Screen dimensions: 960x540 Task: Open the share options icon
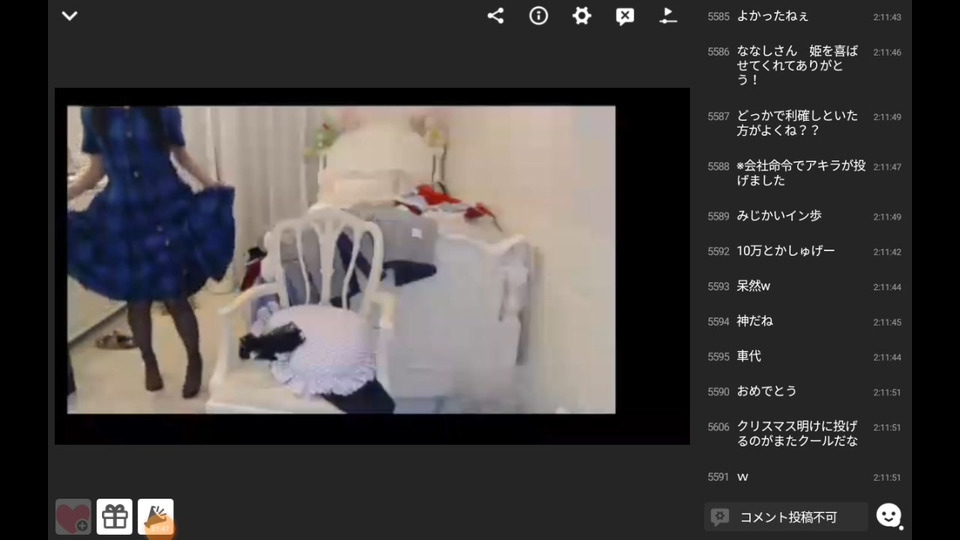tap(495, 16)
